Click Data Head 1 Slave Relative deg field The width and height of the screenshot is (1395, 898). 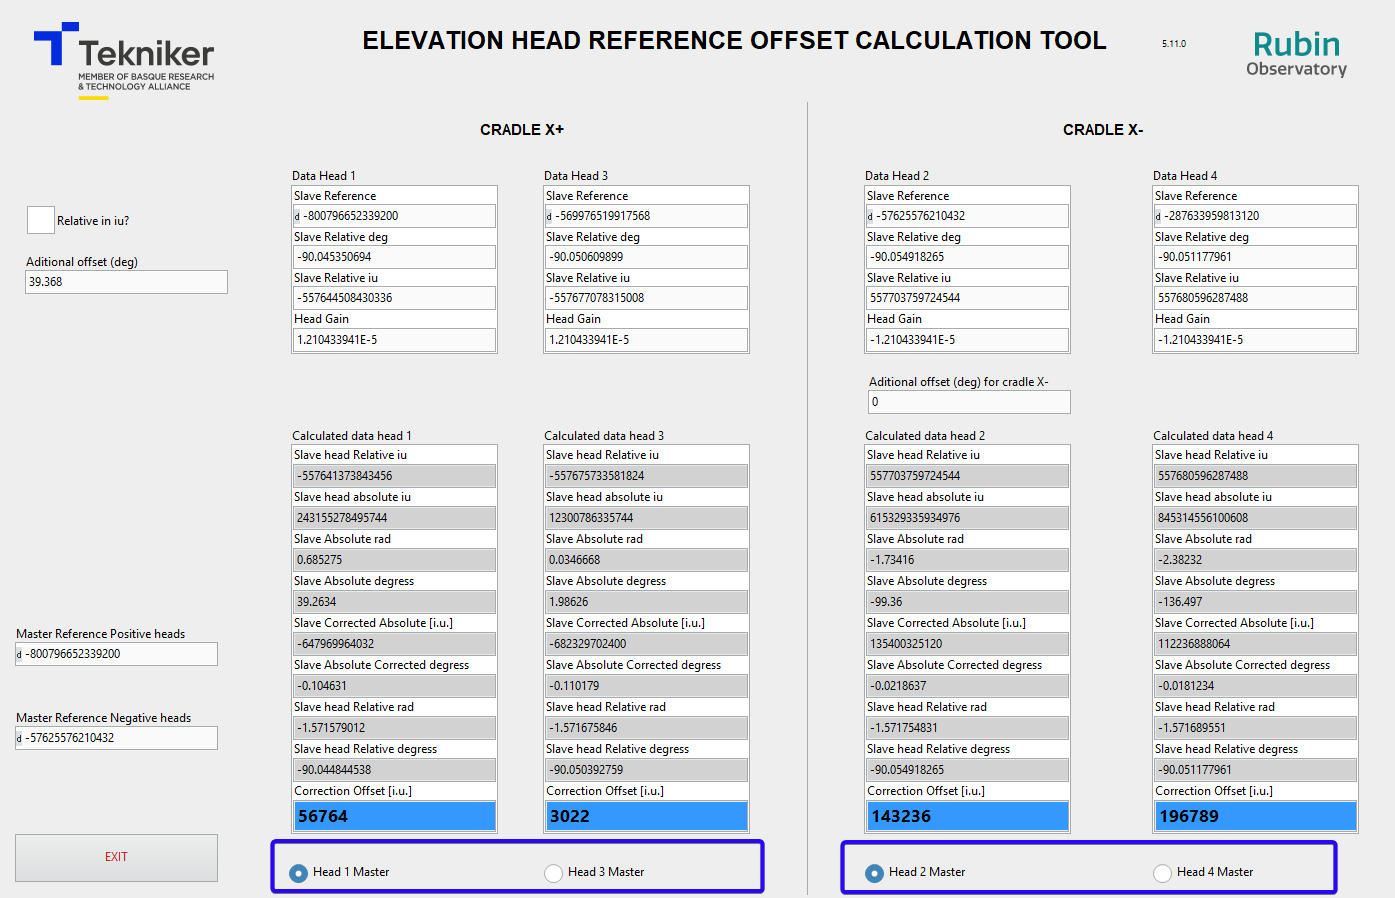pos(394,257)
